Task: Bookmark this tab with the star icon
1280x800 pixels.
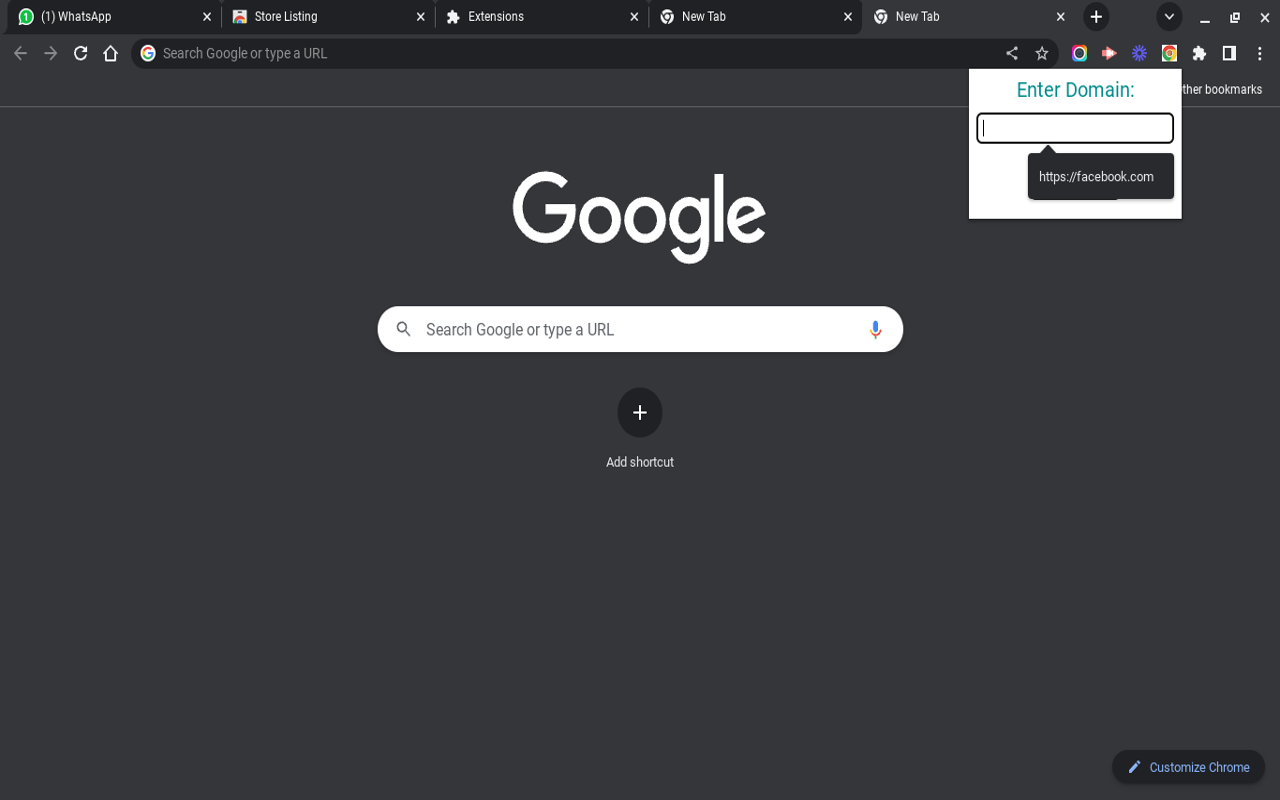Action: (x=1042, y=53)
